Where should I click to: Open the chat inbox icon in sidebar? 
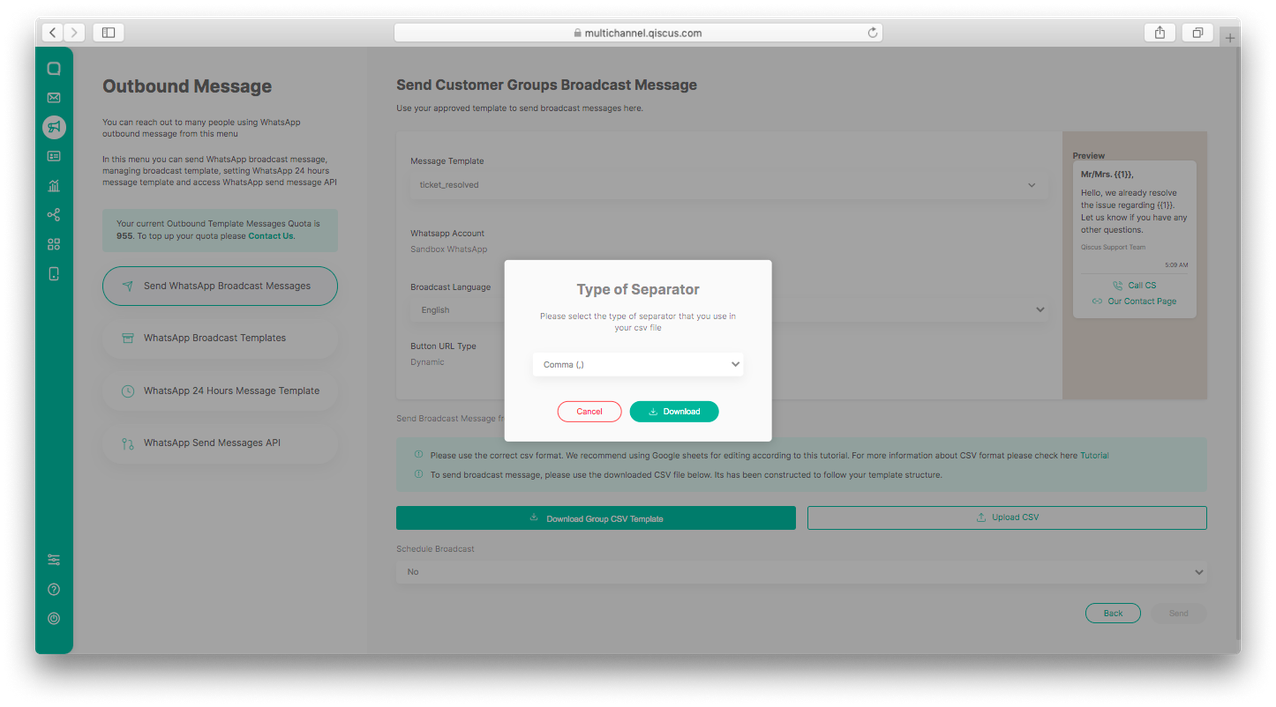(54, 68)
